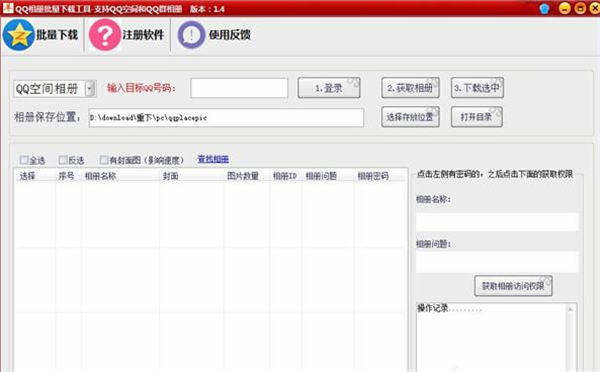Click the 相册ID column header

tap(285, 176)
